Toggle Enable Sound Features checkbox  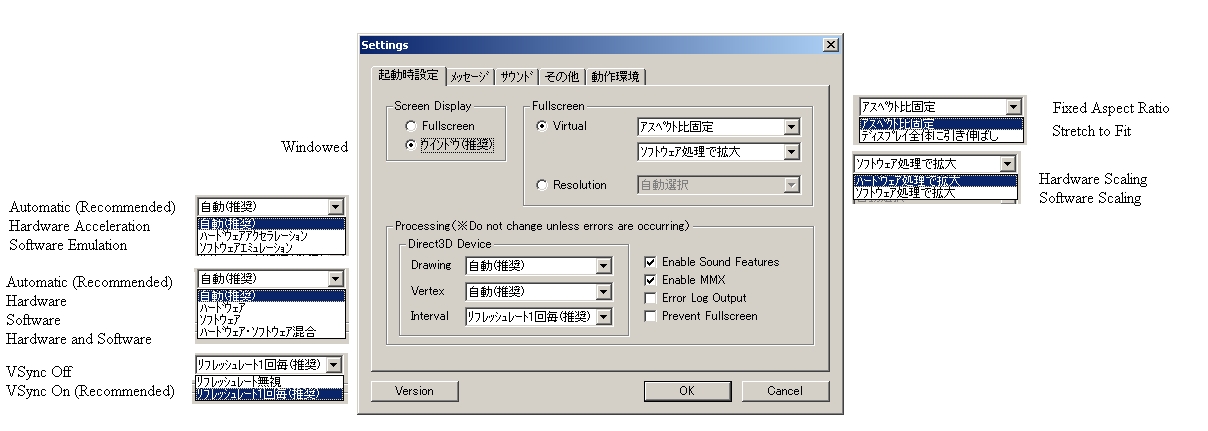point(652,262)
